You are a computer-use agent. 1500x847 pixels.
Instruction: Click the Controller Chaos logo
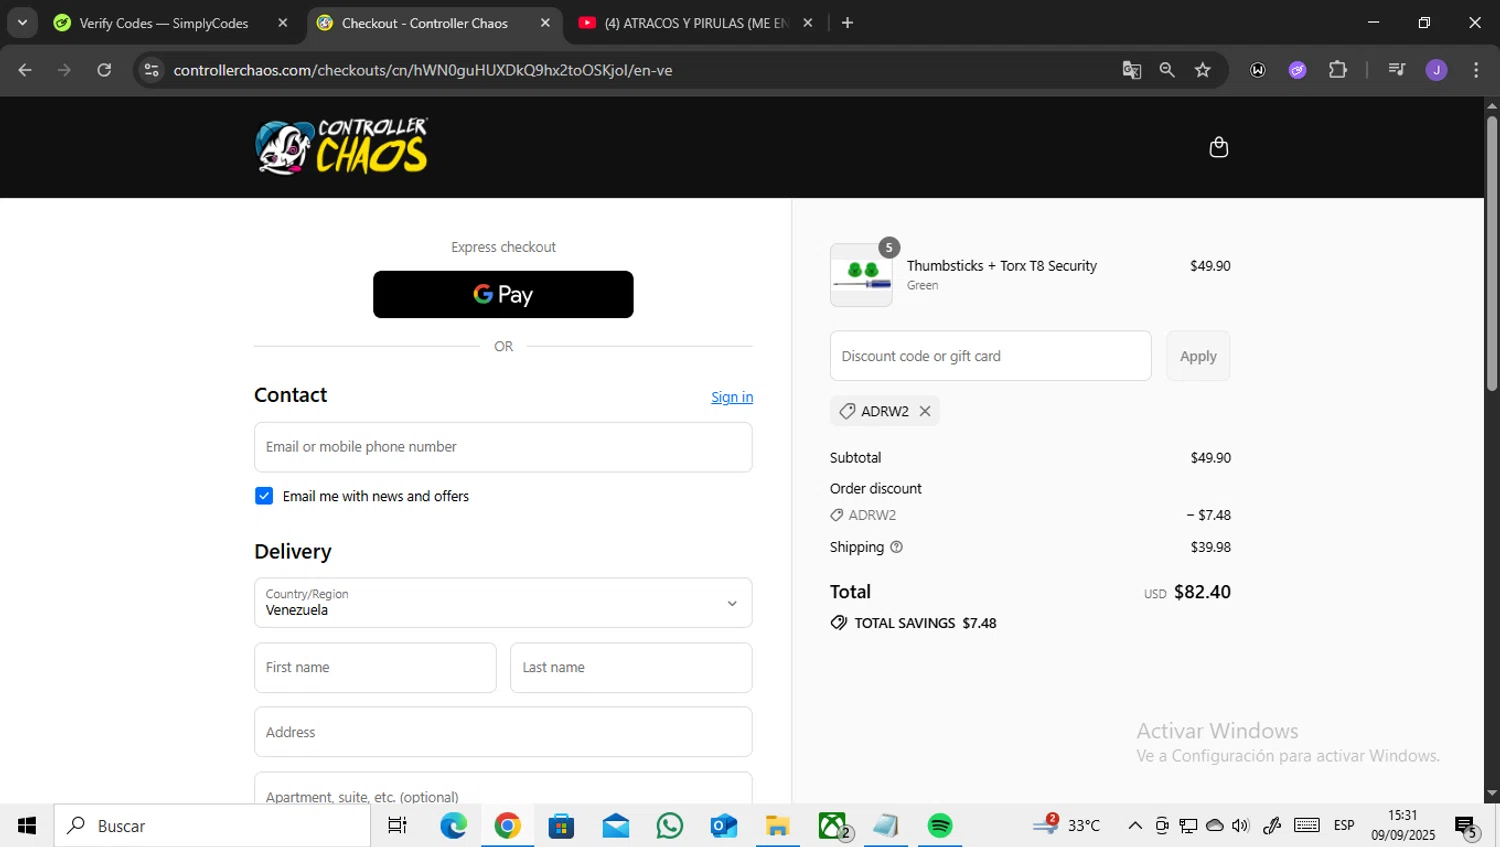(x=342, y=147)
